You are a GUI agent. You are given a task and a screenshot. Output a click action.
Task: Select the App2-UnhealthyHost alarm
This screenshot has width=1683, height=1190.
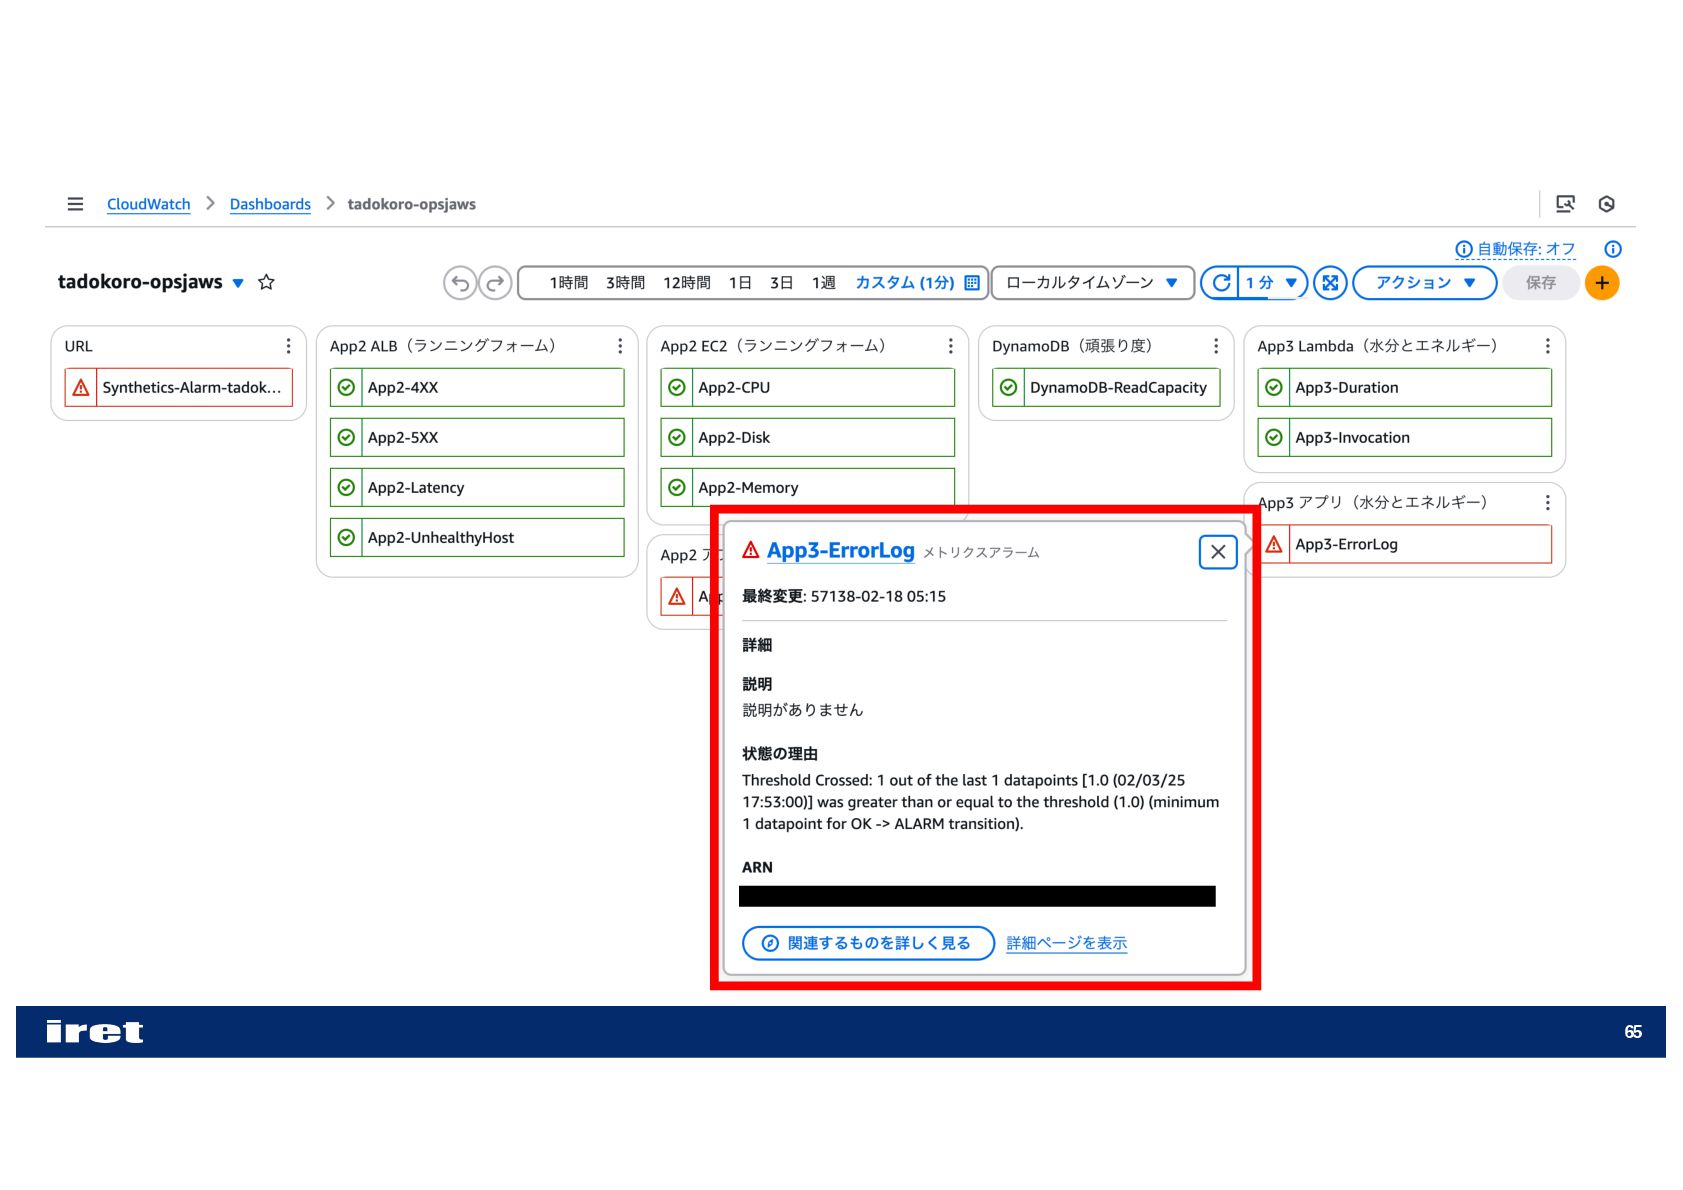477,537
